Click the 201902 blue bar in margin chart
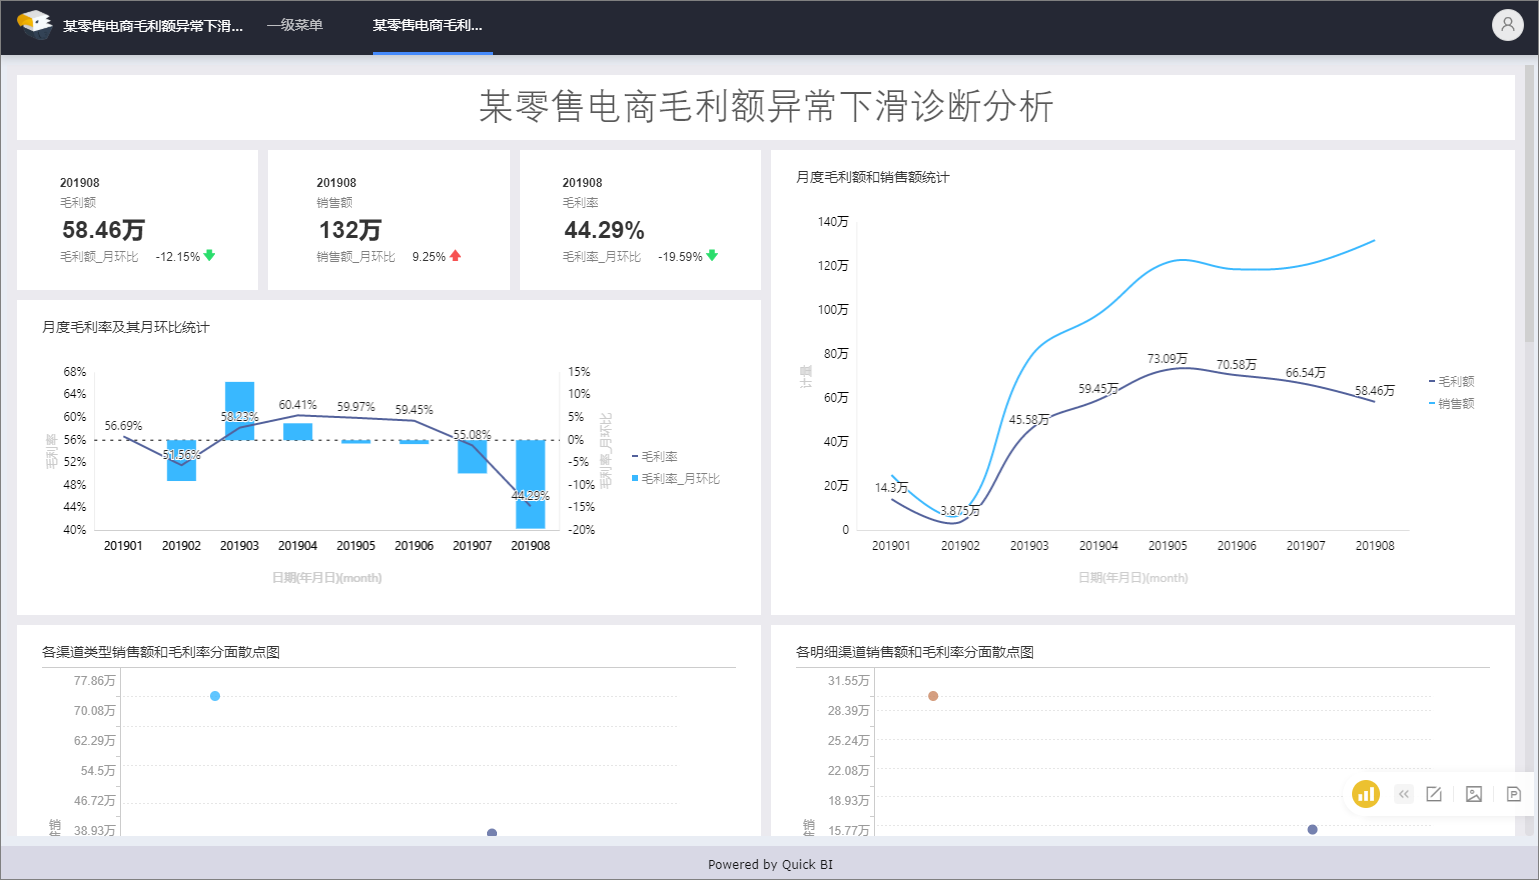The width and height of the screenshot is (1539, 880). [181, 460]
